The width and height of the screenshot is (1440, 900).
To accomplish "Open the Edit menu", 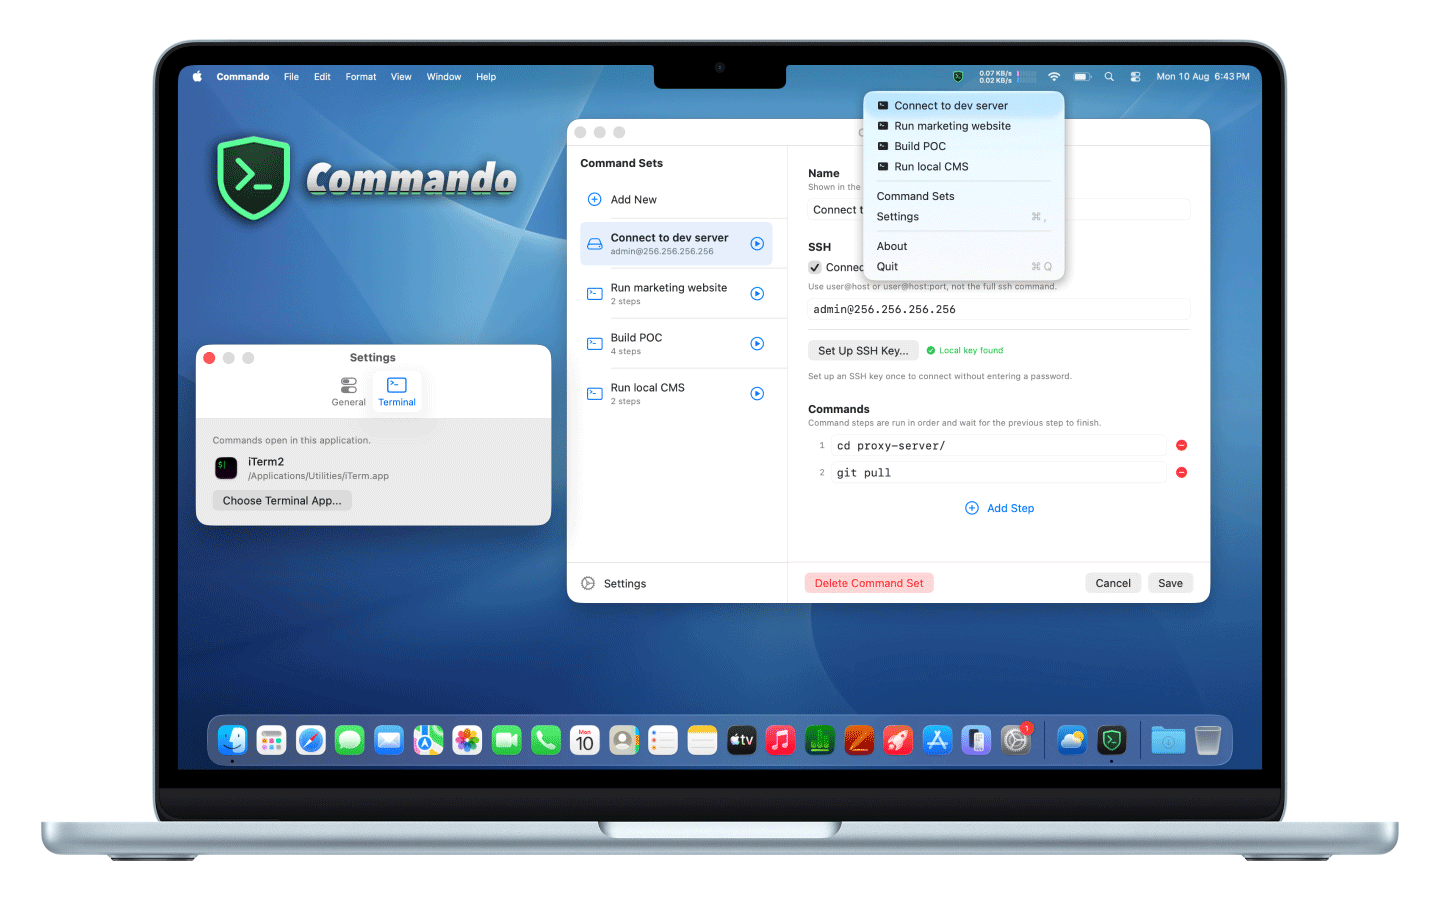I will [322, 76].
